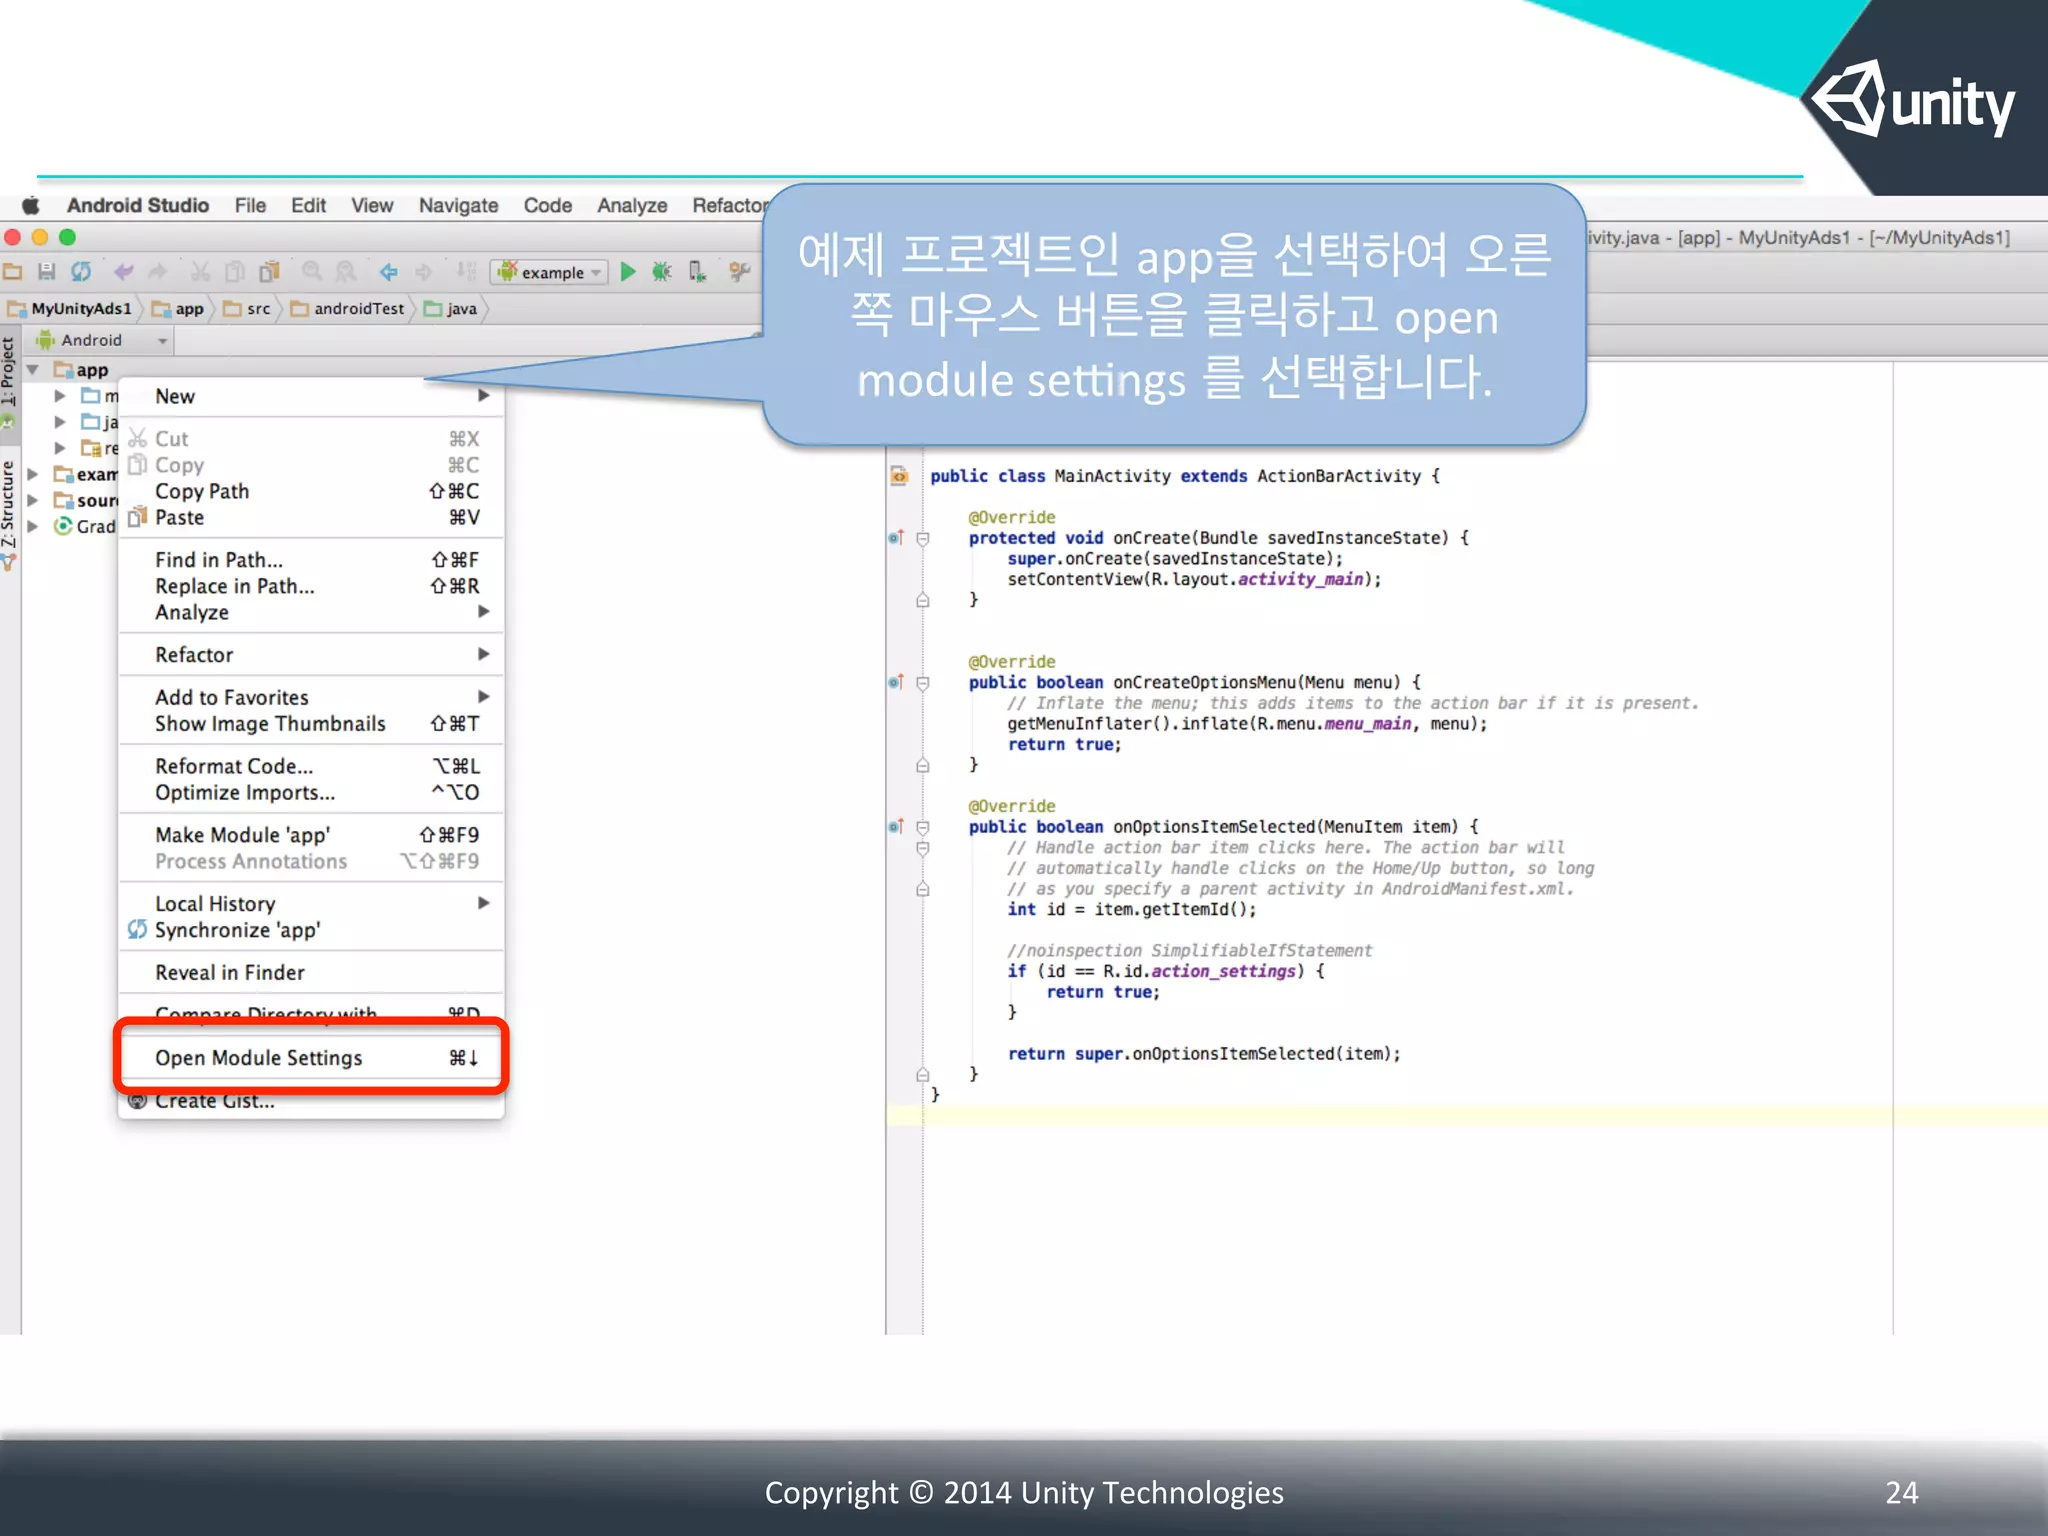This screenshot has width=2048, height=1536.
Task: Choose Optimize Imports from context menu
Action: [311, 792]
